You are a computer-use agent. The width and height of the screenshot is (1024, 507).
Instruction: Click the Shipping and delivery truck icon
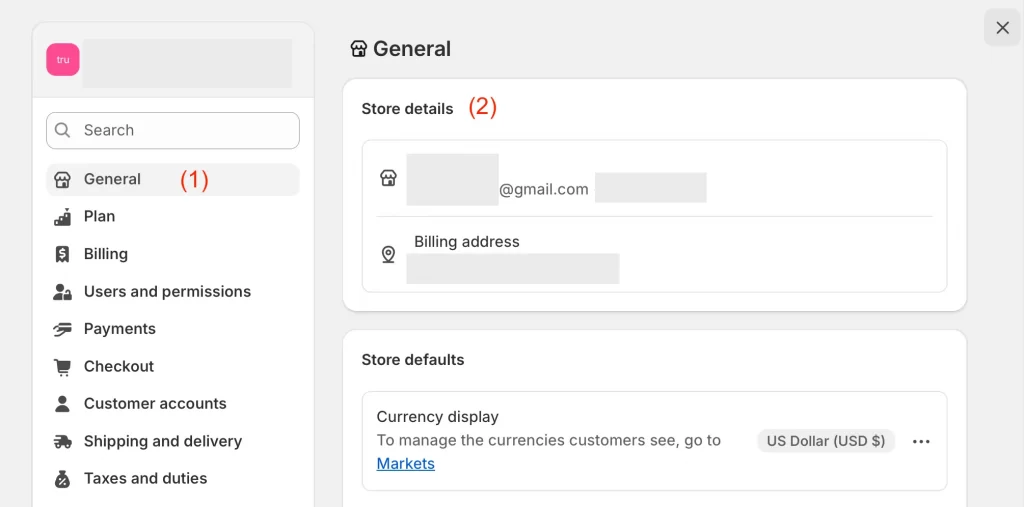point(62,442)
